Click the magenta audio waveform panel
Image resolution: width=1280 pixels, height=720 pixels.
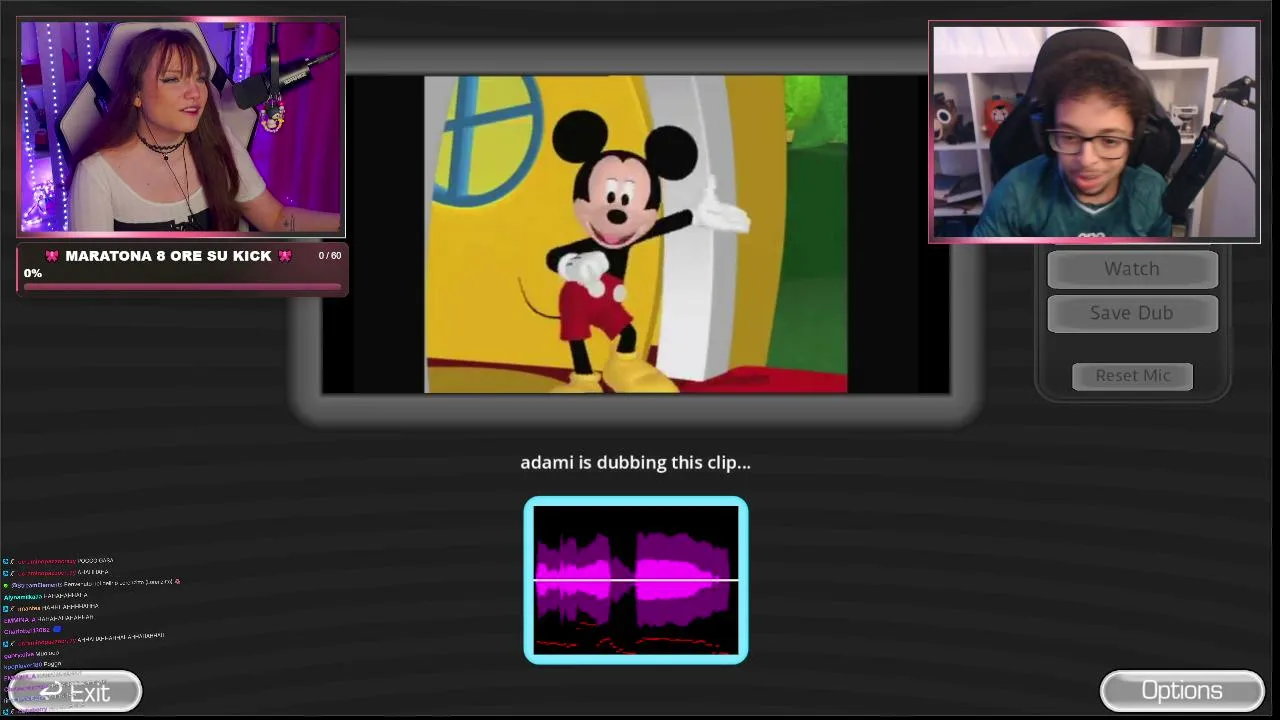pos(636,580)
